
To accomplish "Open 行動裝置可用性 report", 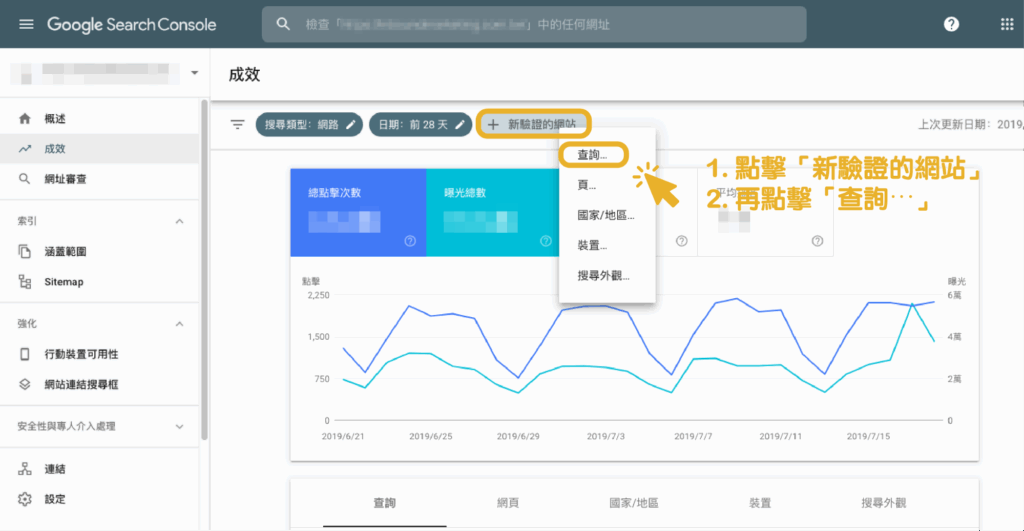I will pos(99,354).
